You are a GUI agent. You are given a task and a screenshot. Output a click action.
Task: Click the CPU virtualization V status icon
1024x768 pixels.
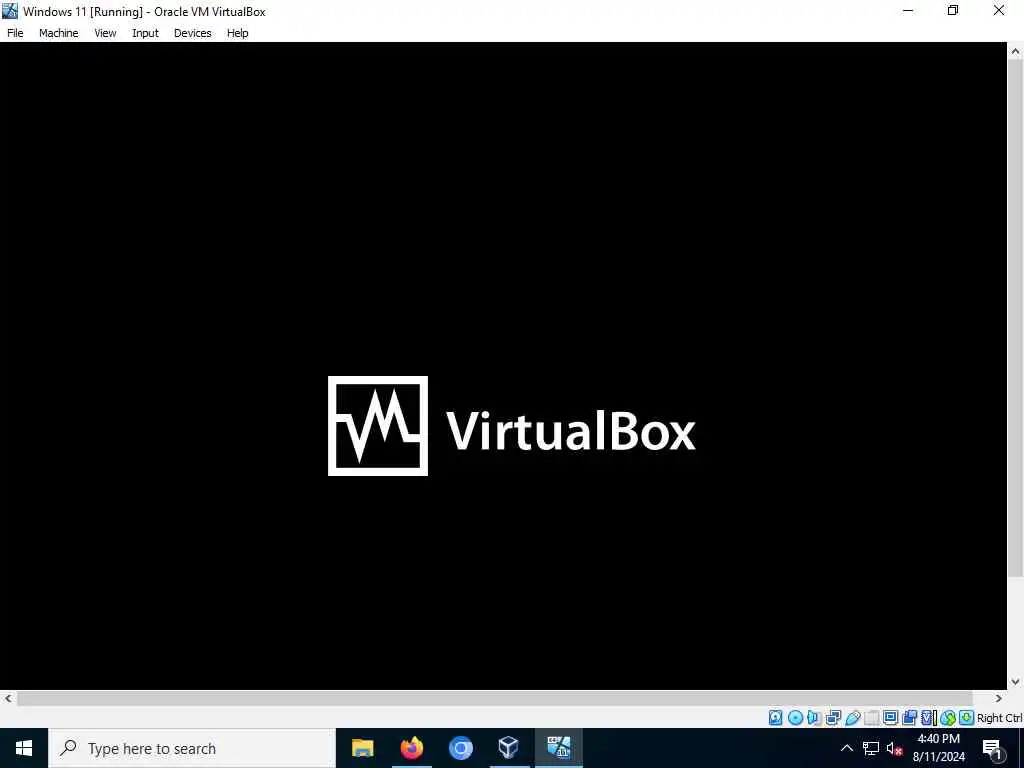tap(927, 718)
